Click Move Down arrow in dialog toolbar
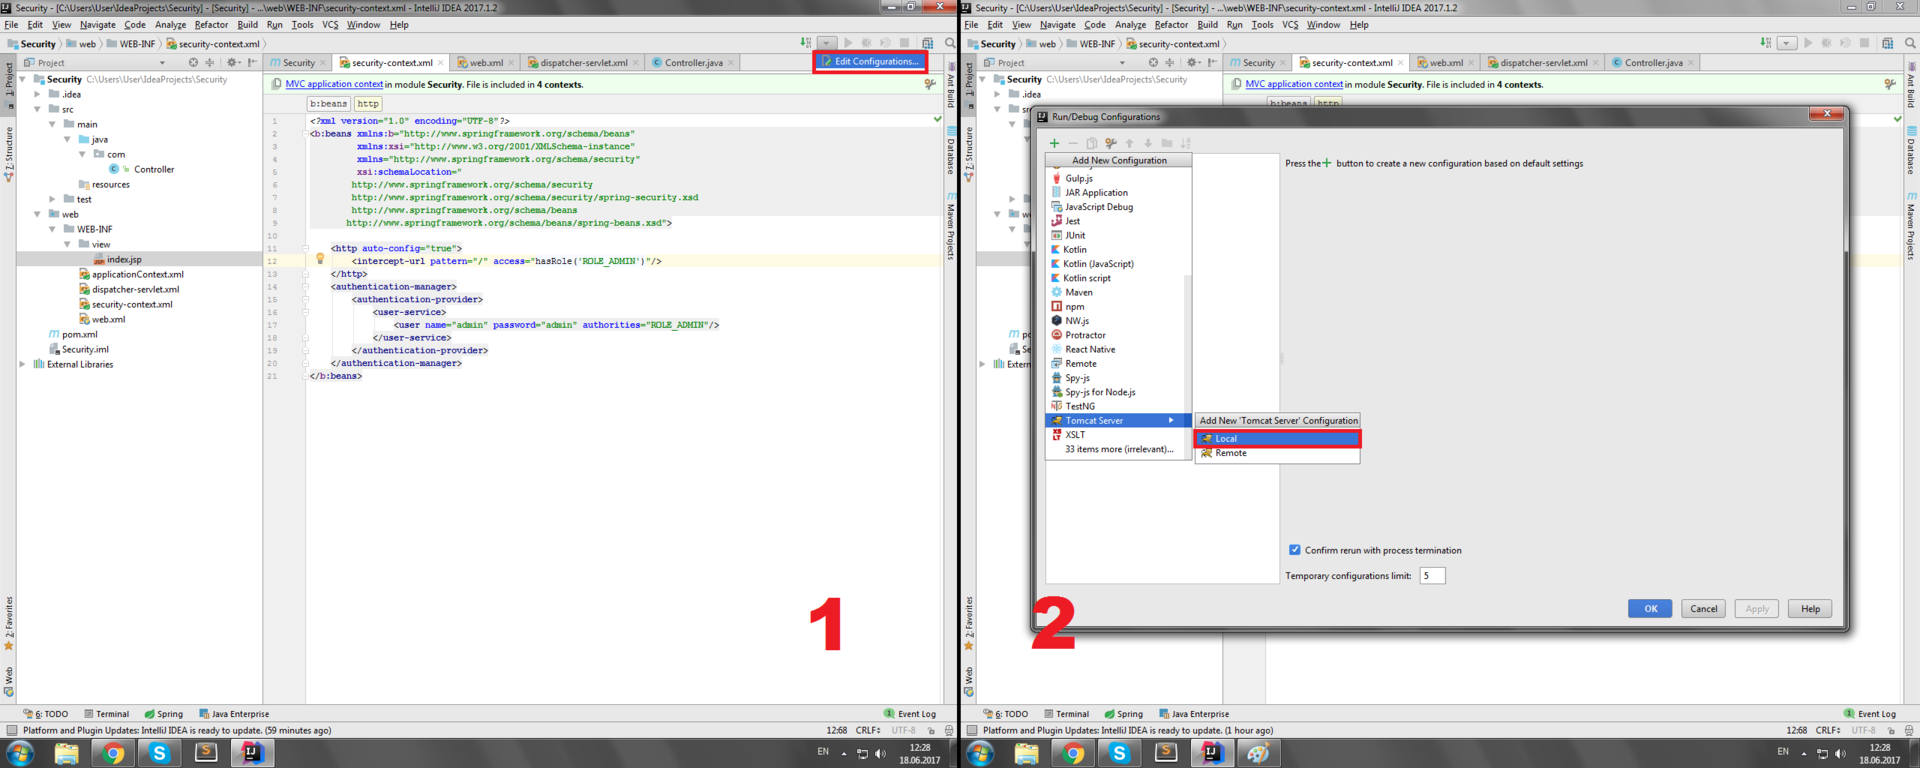The height and width of the screenshot is (768, 1920). coord(1148,143)
